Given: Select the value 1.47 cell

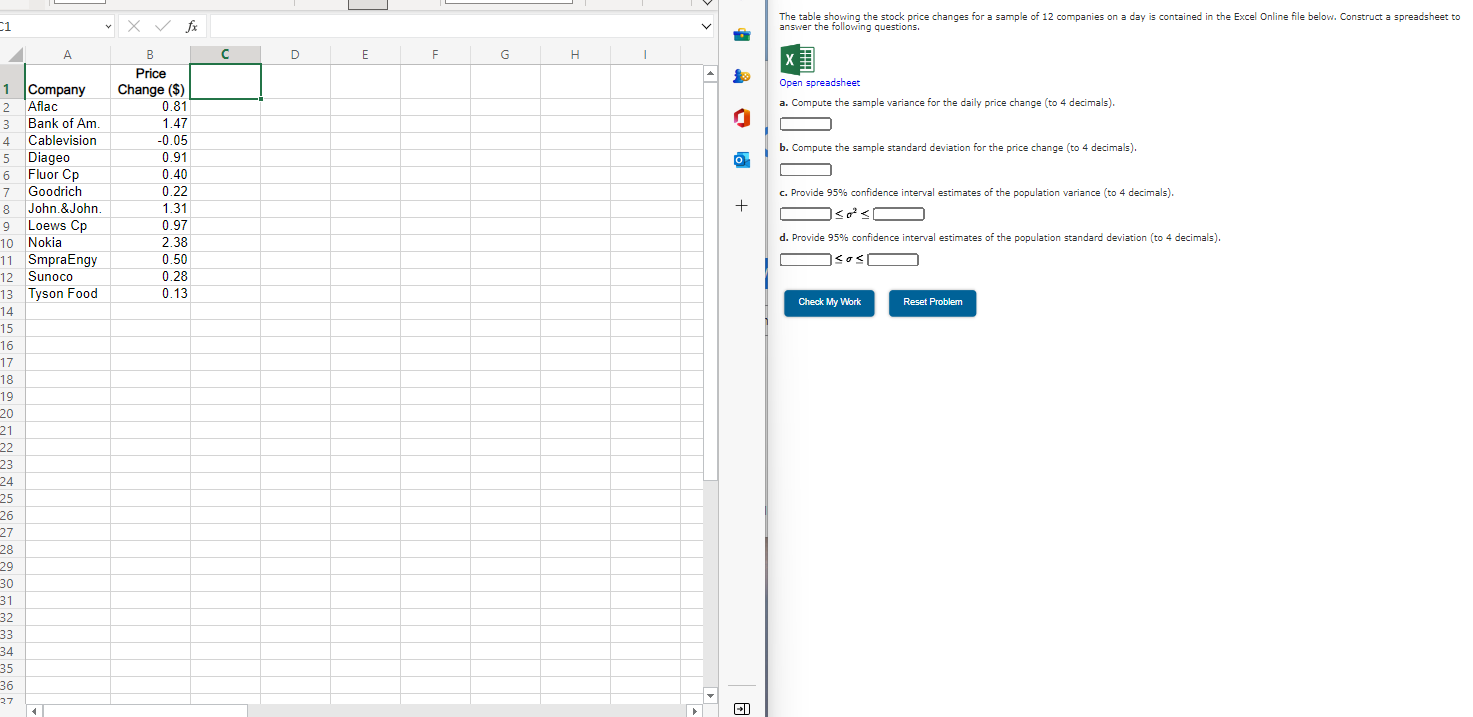Looking at the screenshot, I should pyautogui.click(x=150, y=123).
